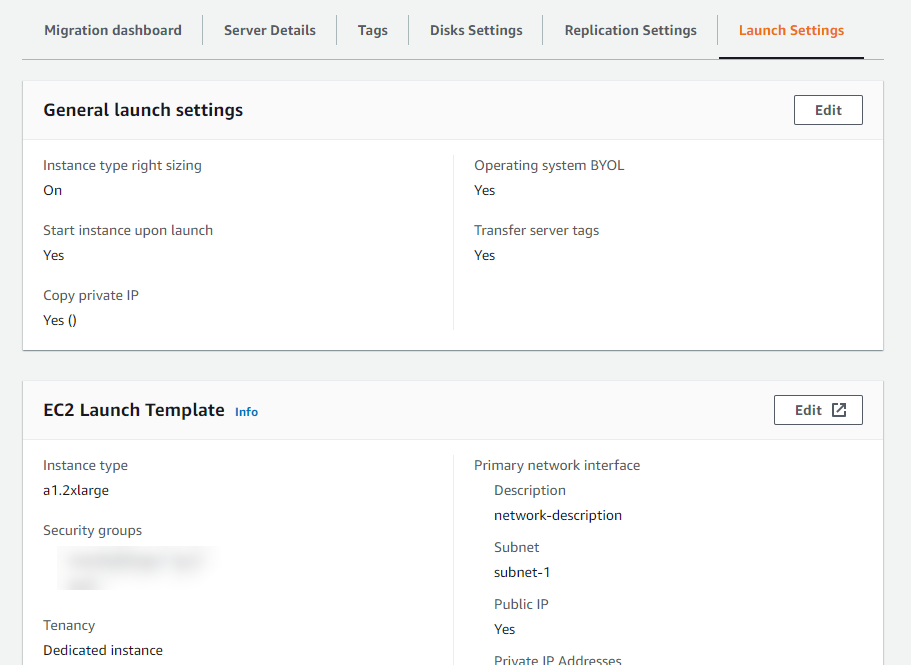Click the Operating system BYOL label

point(549,166)
